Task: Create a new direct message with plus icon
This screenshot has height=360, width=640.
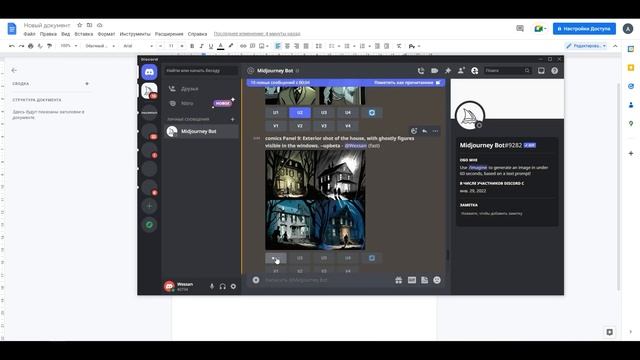Action: [x=233, y=119]
